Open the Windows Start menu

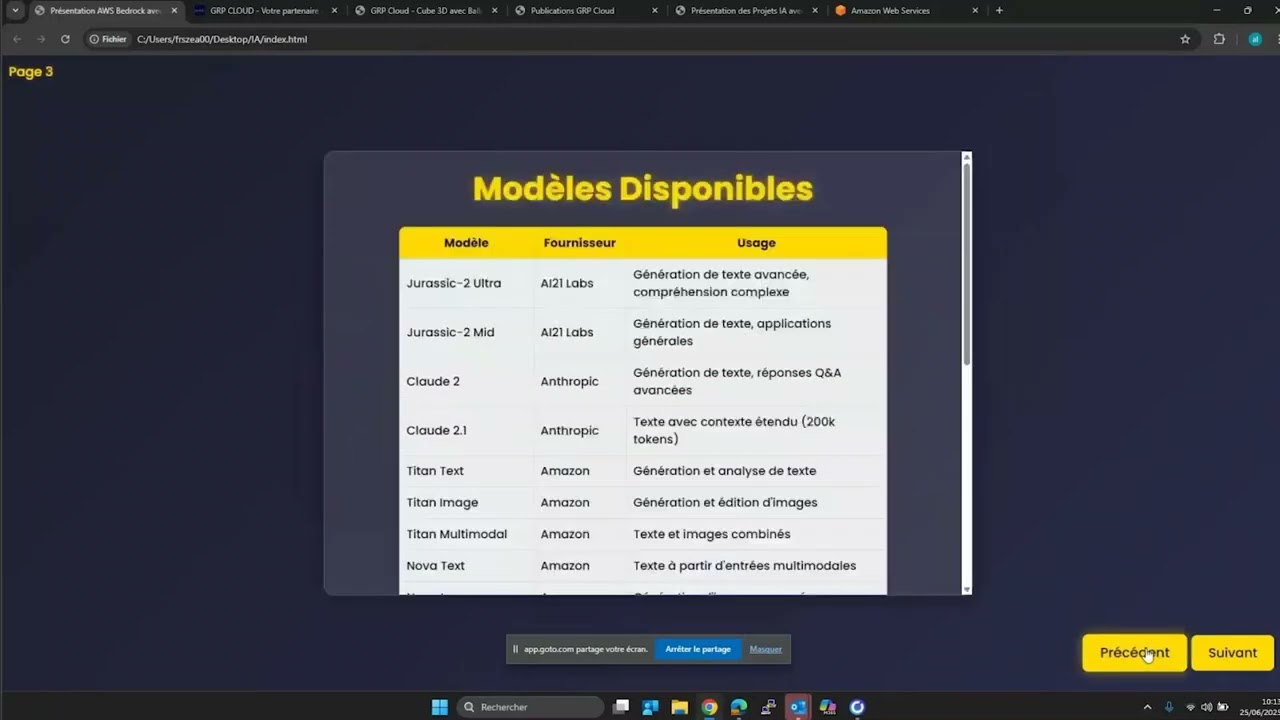(439, 707)
